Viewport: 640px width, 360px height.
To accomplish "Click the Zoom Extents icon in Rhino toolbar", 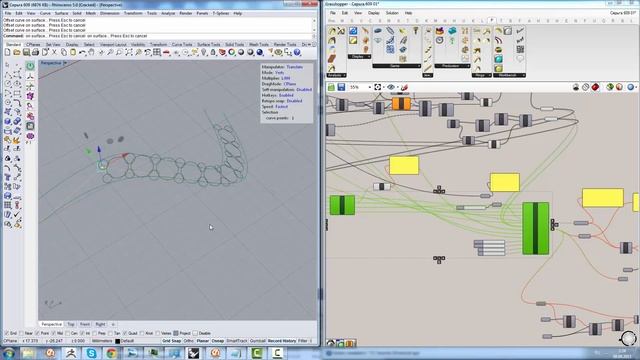I will coord(129,52).
